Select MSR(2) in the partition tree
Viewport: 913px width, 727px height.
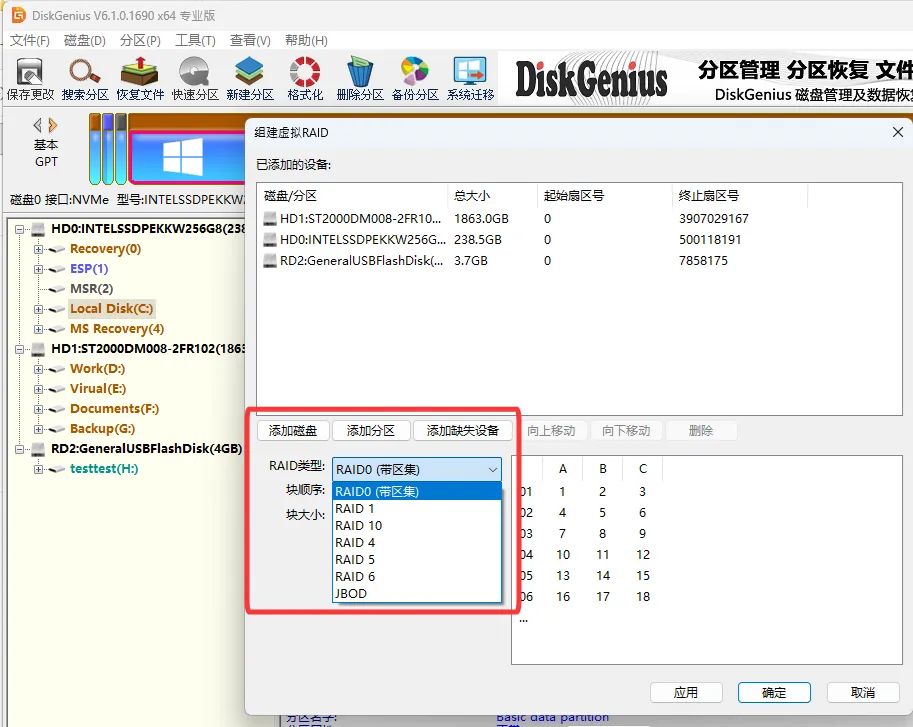tap(91, 289)
